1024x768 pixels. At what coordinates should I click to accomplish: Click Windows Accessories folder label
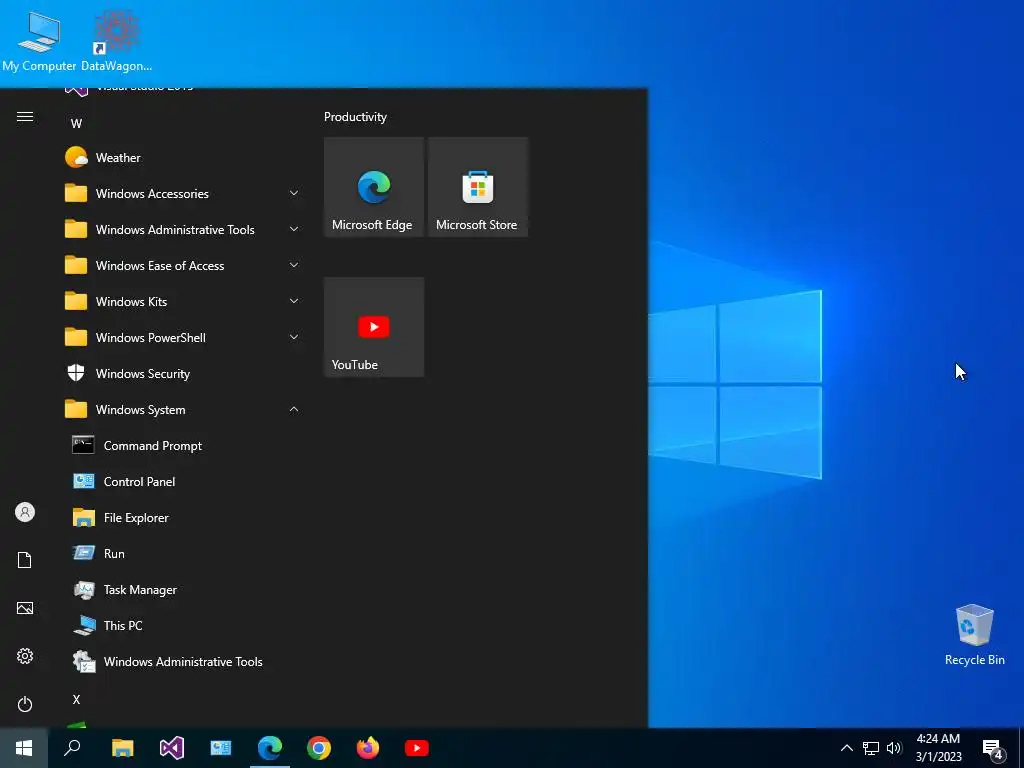click(152, 194)
